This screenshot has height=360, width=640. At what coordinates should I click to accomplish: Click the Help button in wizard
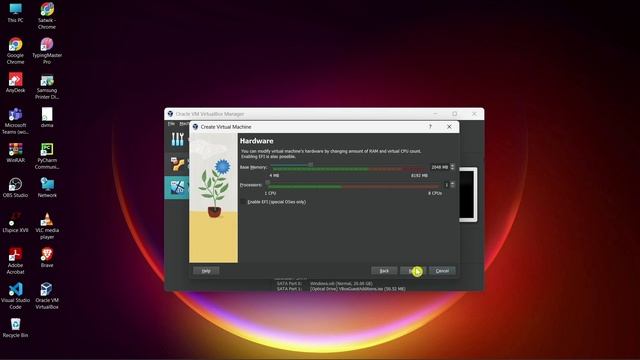[x=206, y=271]
